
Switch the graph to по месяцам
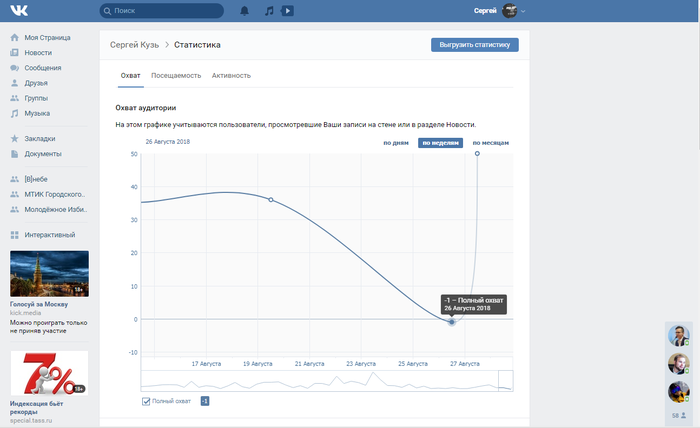490,143
